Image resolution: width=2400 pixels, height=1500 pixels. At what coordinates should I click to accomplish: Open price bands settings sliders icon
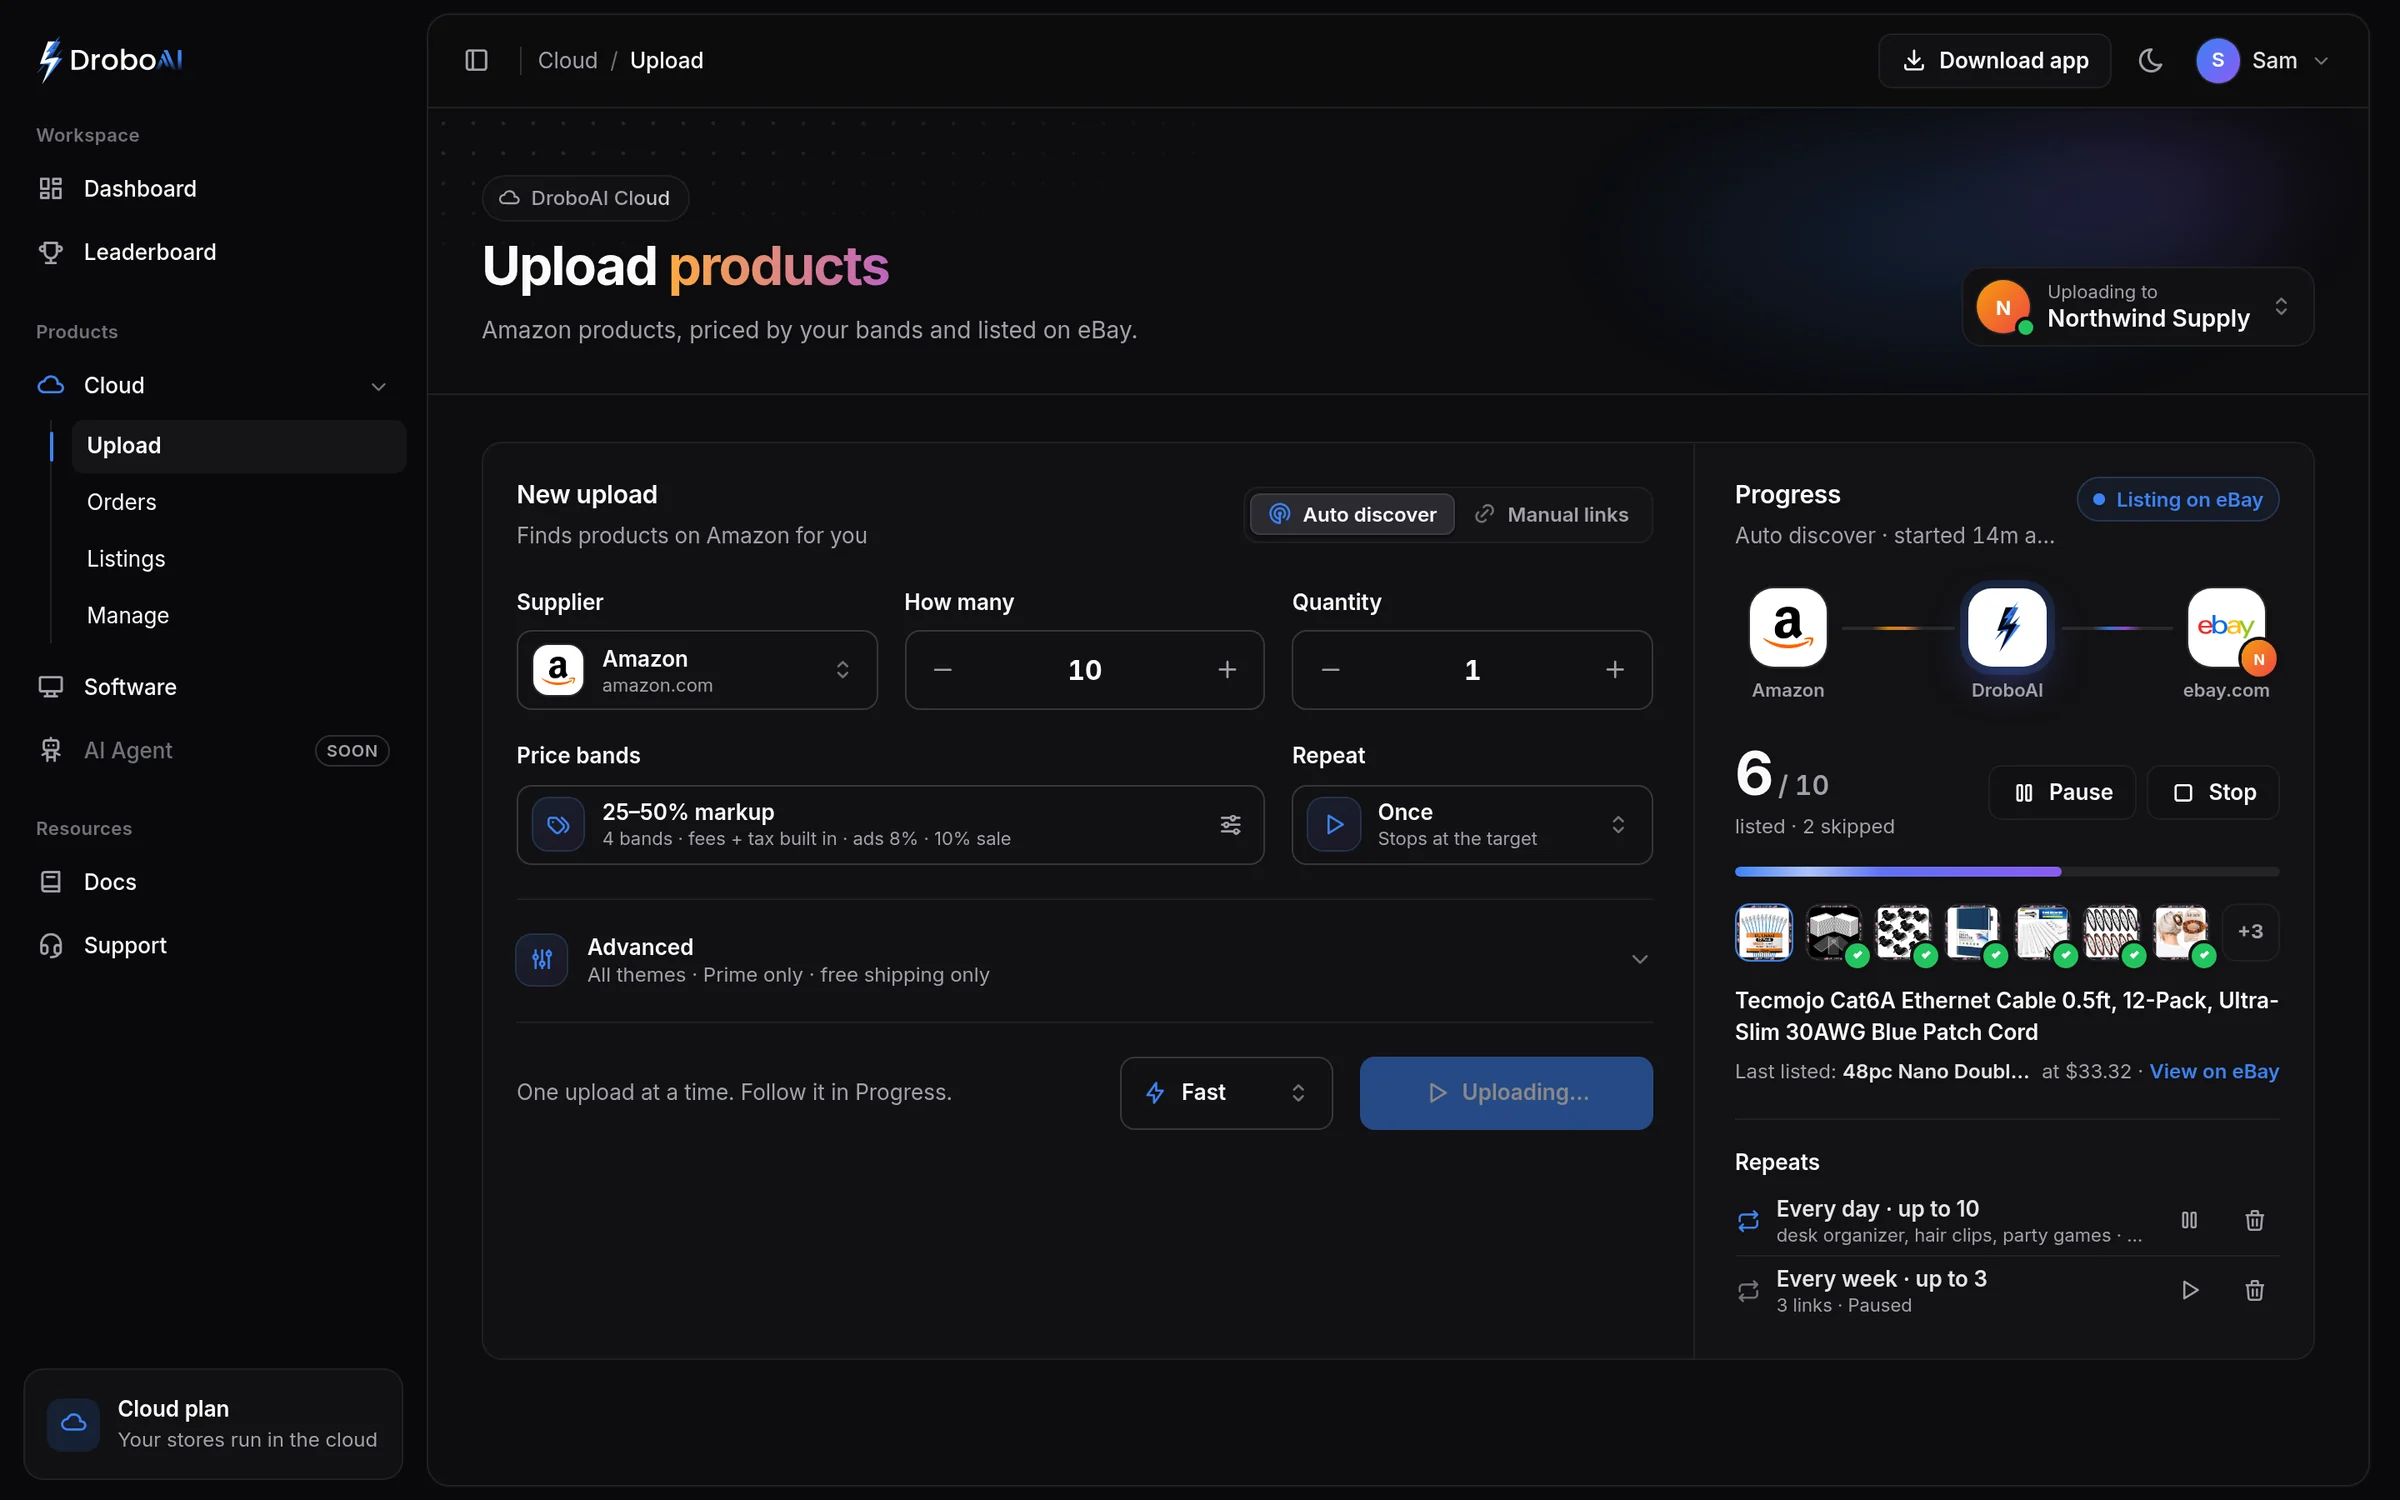pyautogui.click(x=1230, y=824)
